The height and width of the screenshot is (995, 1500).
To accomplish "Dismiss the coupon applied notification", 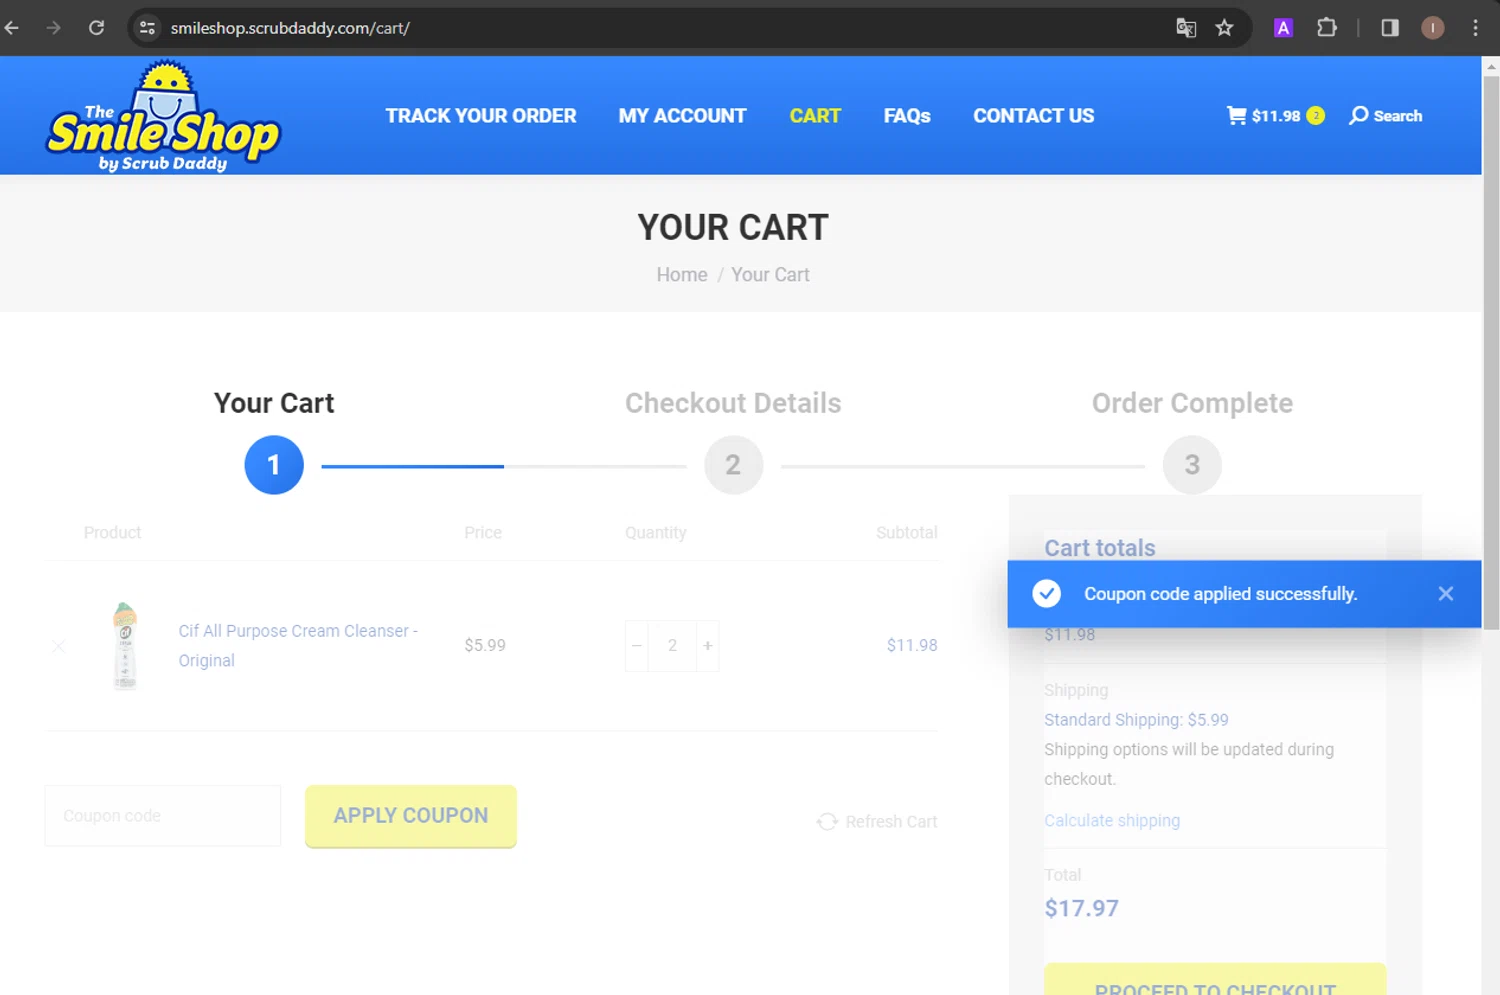I will (x=1445, y=594).
